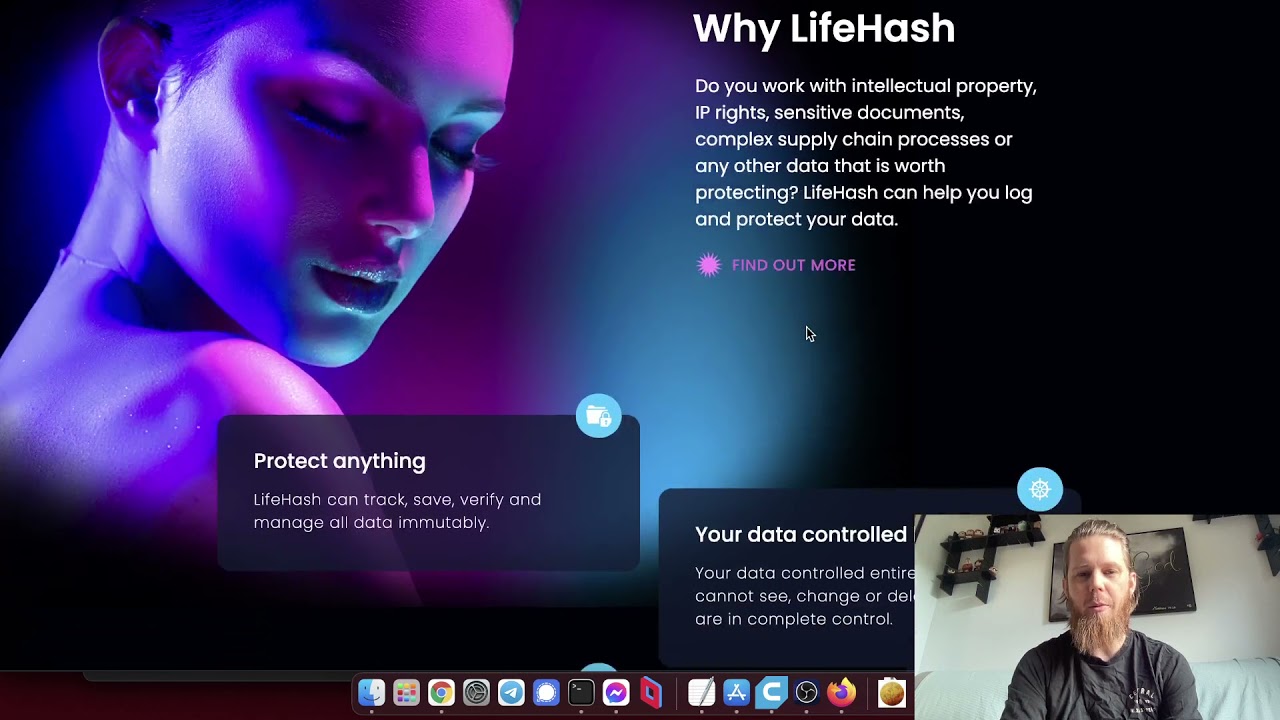1280x720 pixels.
Task: Open TextEdit from the dock
Action: coord(702,692)
